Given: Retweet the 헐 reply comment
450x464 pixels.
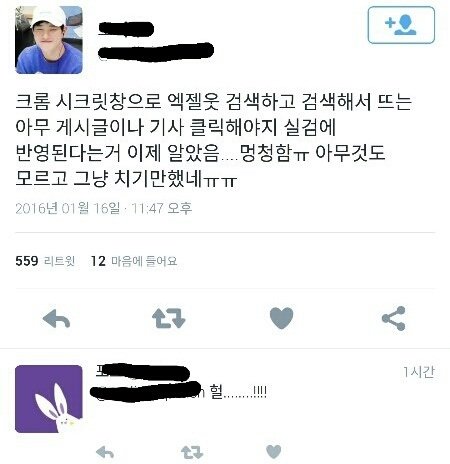Looking at the screenshot, I should pyautogui.click(x=192, y=452).
